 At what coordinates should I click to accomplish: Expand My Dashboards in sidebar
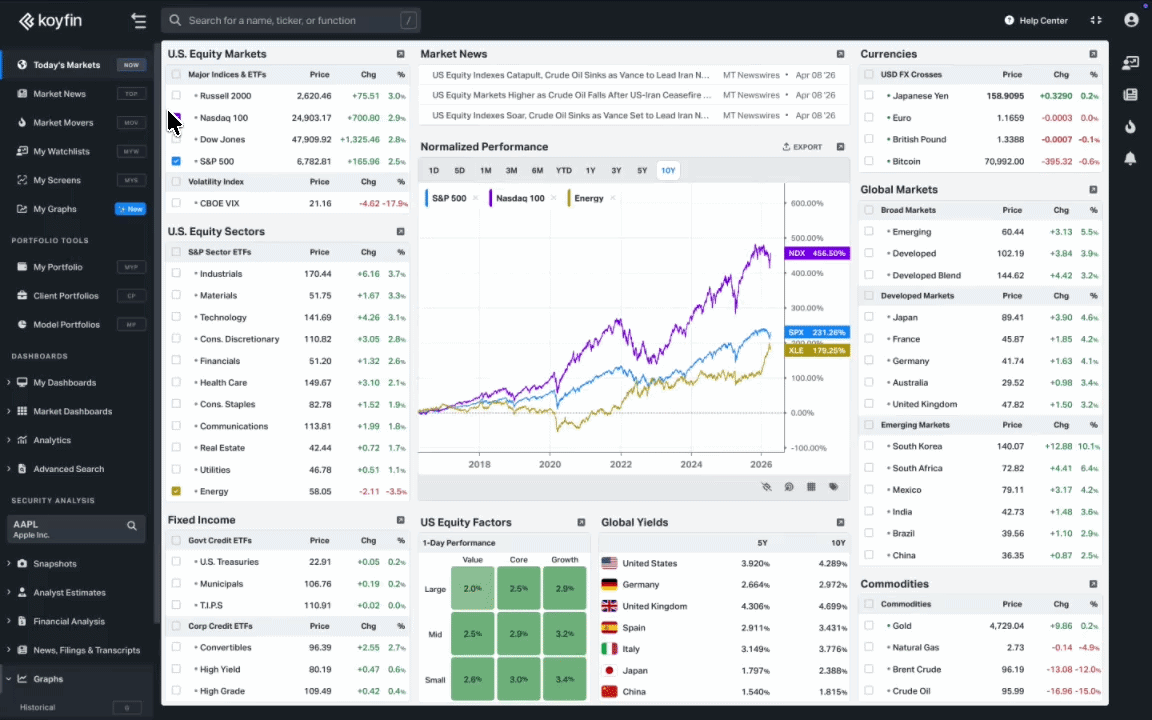pos(9,382)
